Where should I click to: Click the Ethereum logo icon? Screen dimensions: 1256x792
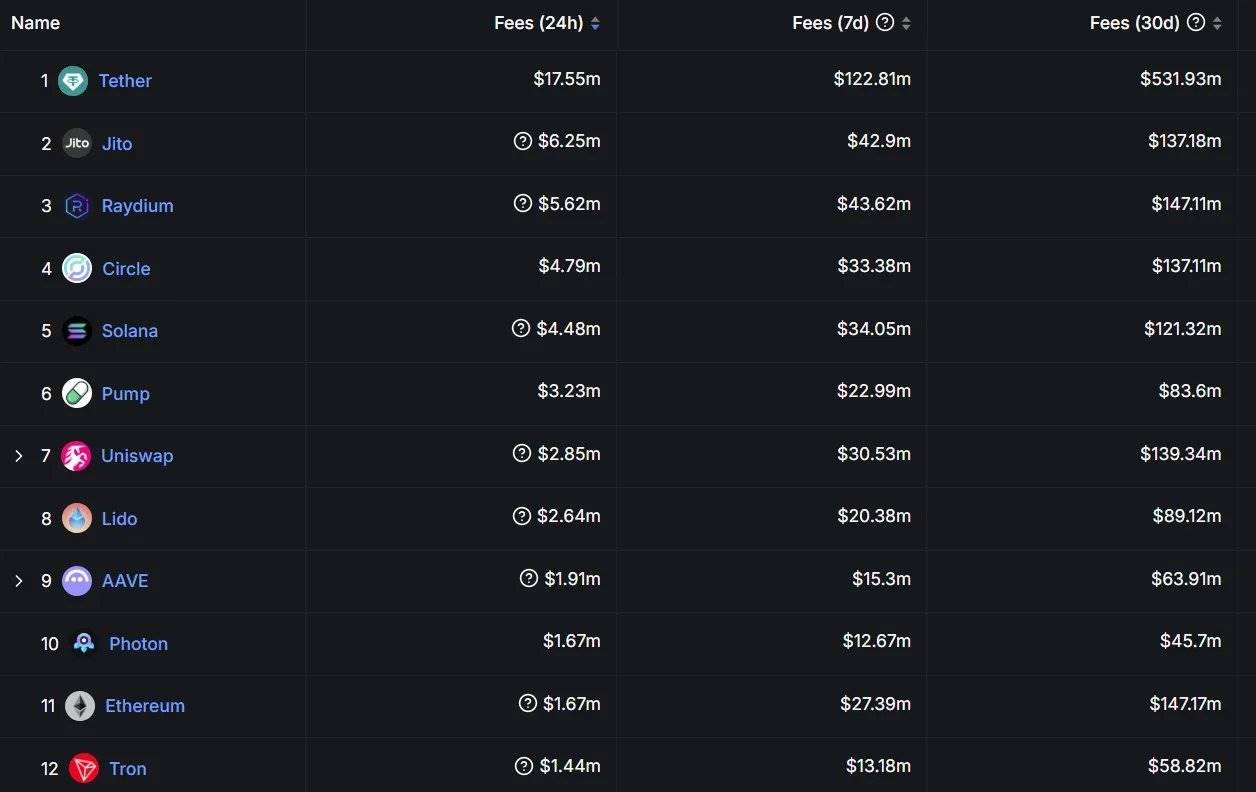80,706
